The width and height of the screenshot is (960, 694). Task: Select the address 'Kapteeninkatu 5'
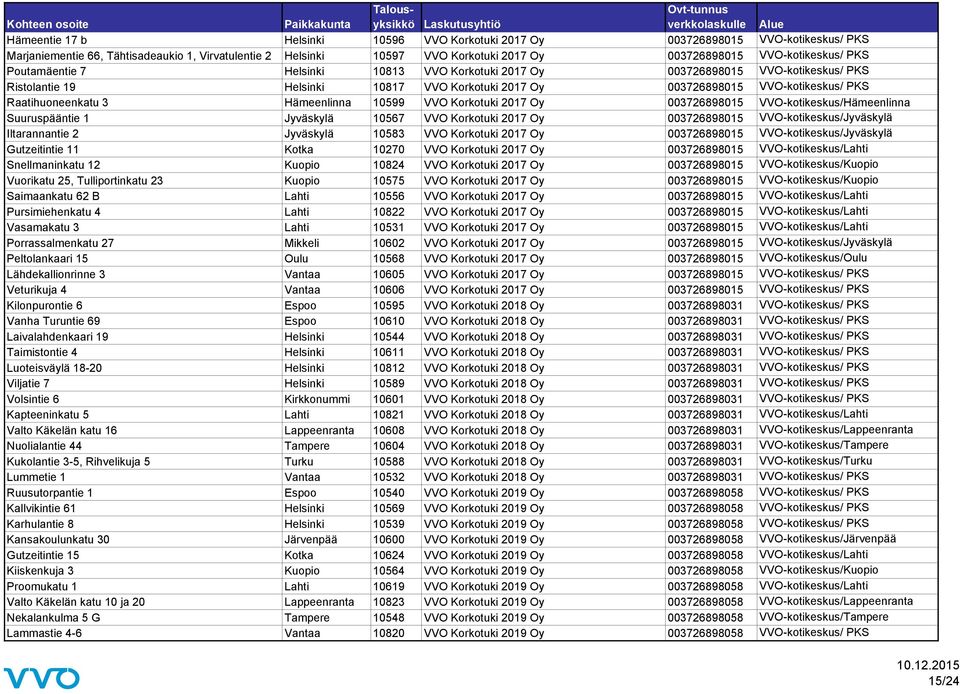tap(47, 415)
